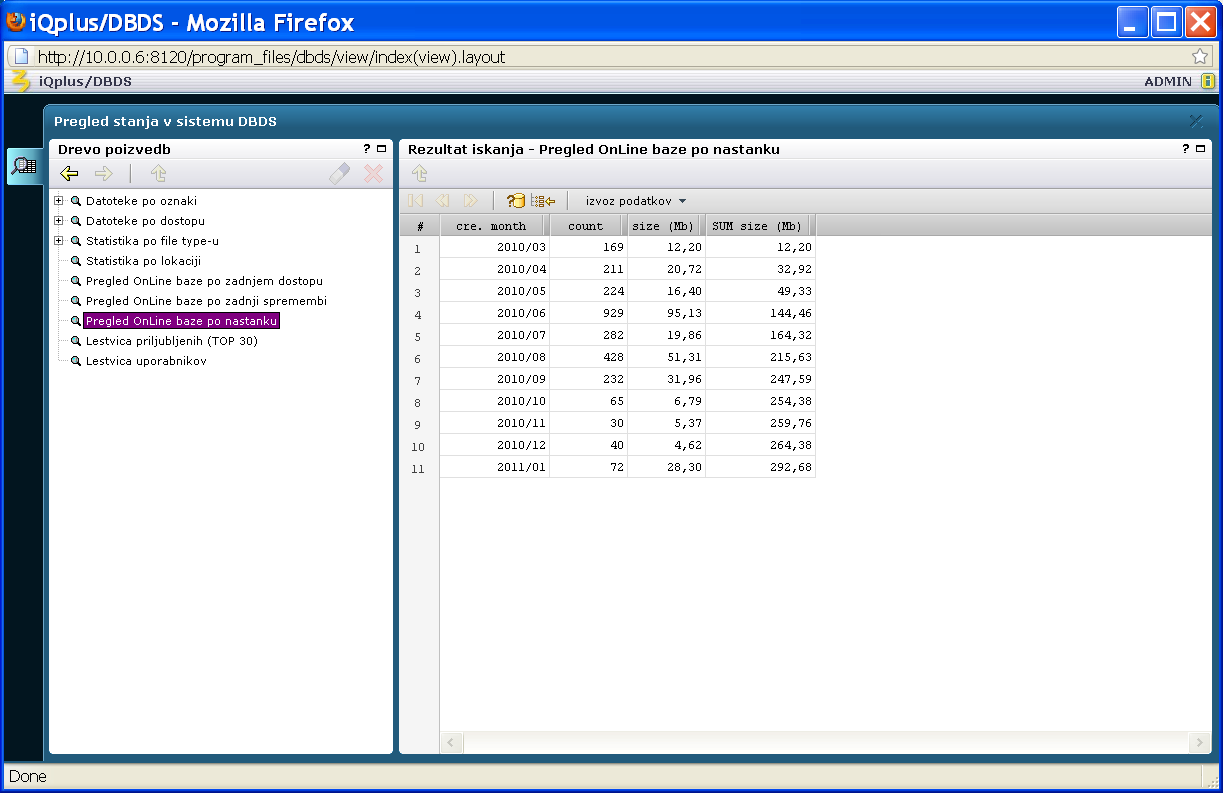Click the browser URL address field
The height and width of the screenshot is (793, 1223).
pyautogui.click(x=610, y=57)
